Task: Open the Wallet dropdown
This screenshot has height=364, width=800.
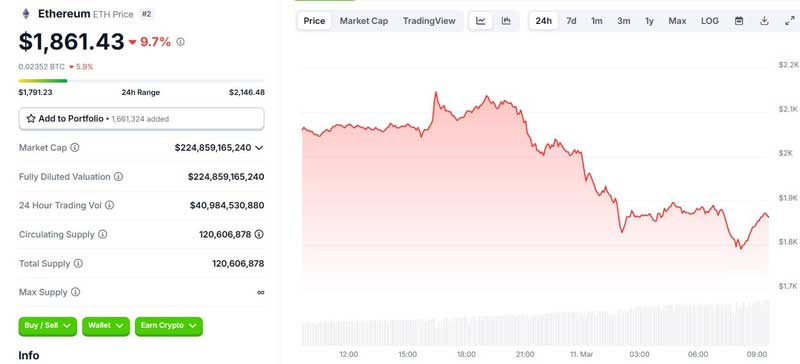Action: click(106, 326)
